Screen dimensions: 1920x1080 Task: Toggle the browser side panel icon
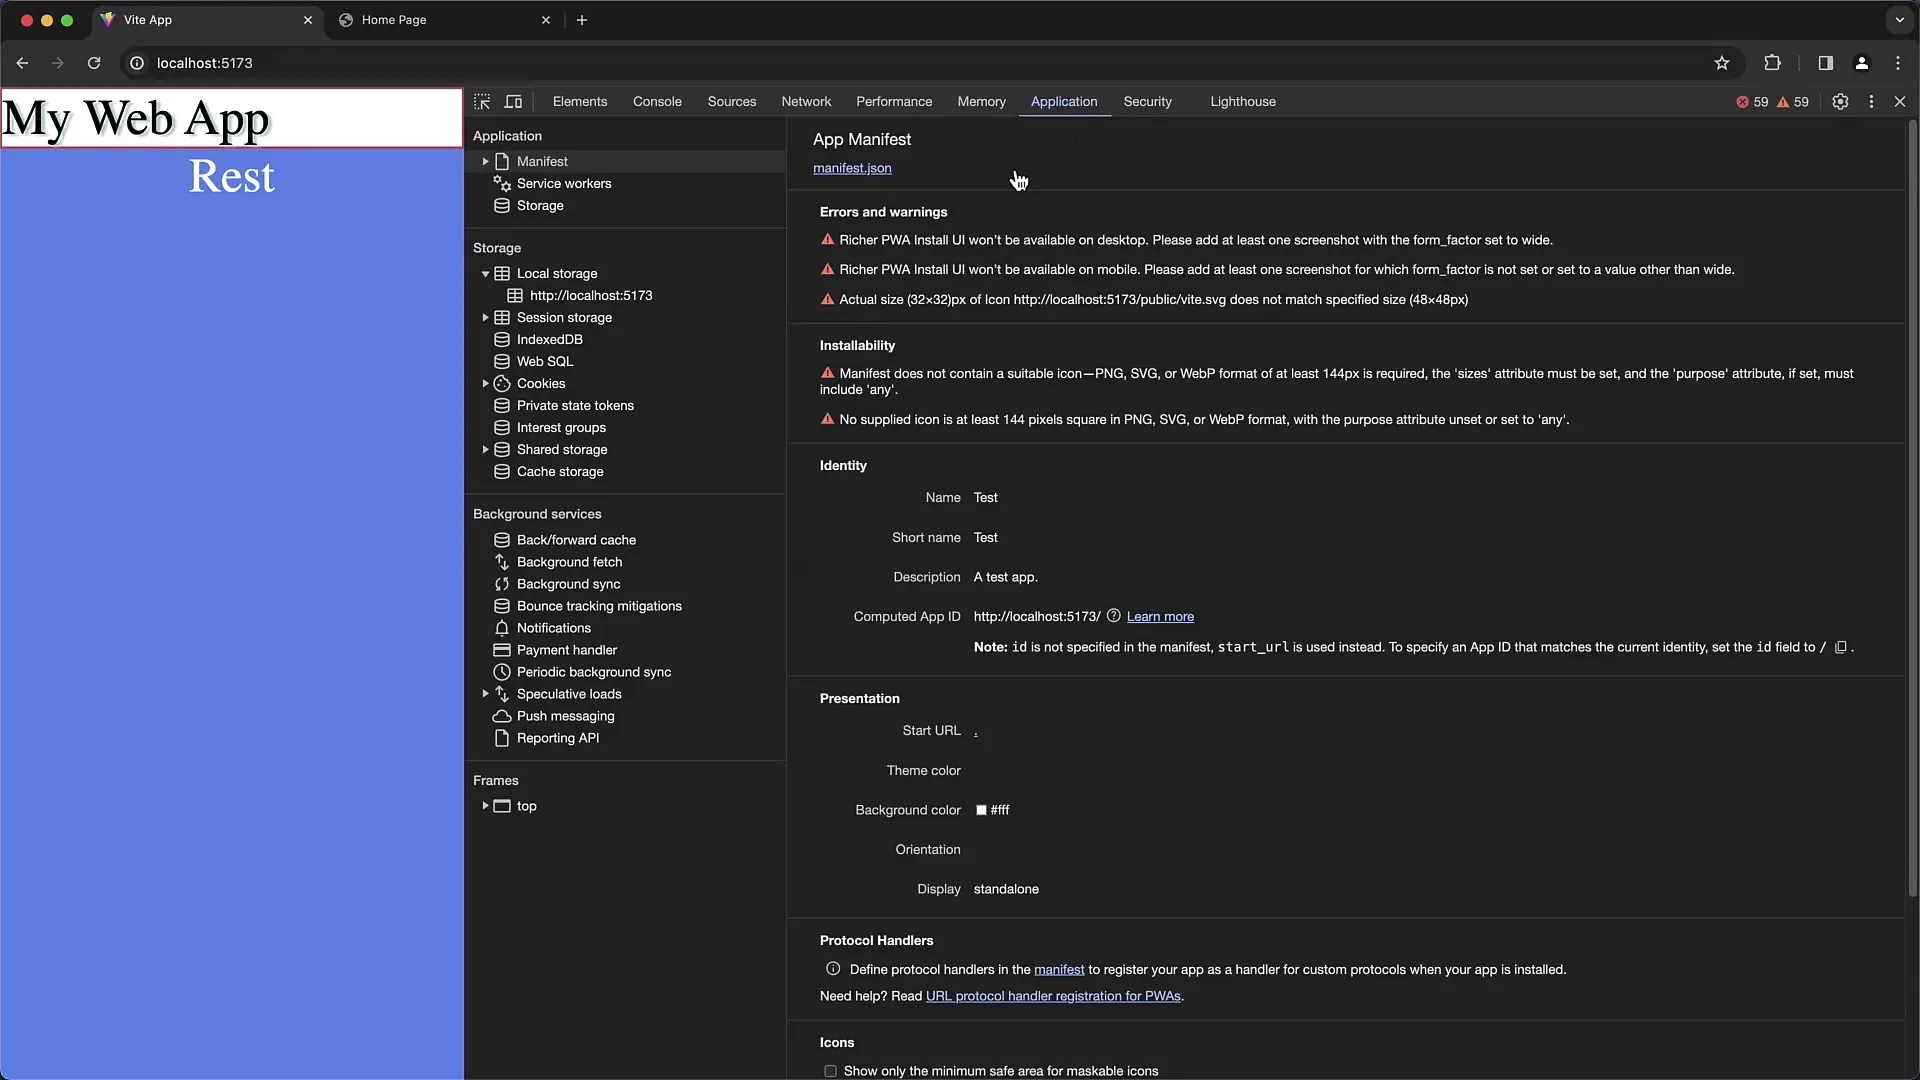[1825, 63]
